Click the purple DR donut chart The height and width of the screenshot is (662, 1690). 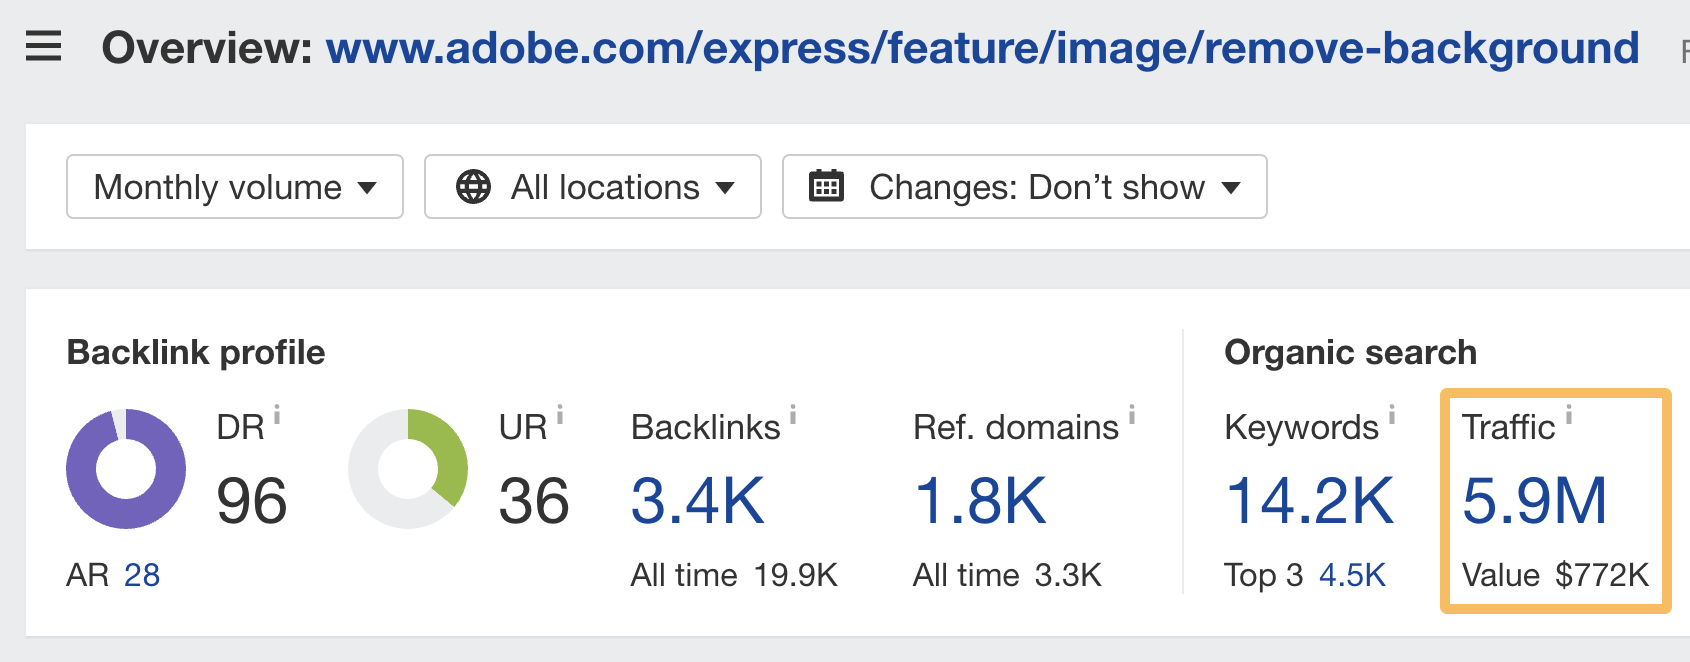click(x=125, y=468)
